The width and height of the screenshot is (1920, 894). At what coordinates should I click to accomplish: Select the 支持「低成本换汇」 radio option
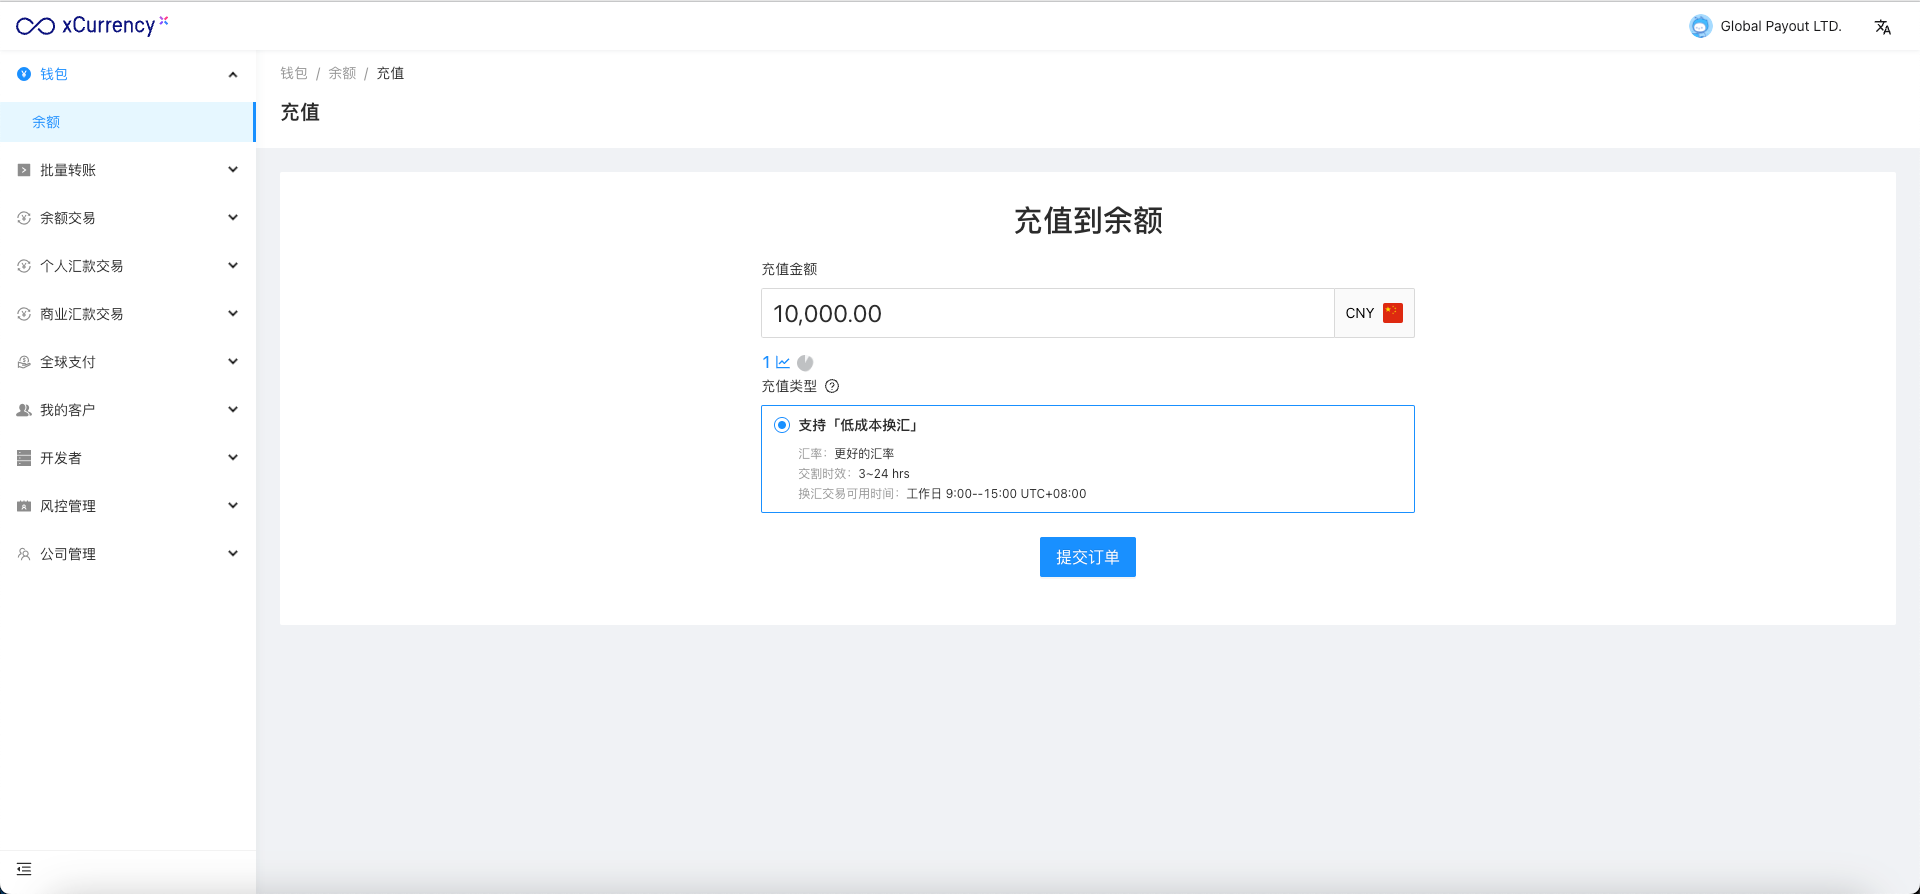point(782,425)
